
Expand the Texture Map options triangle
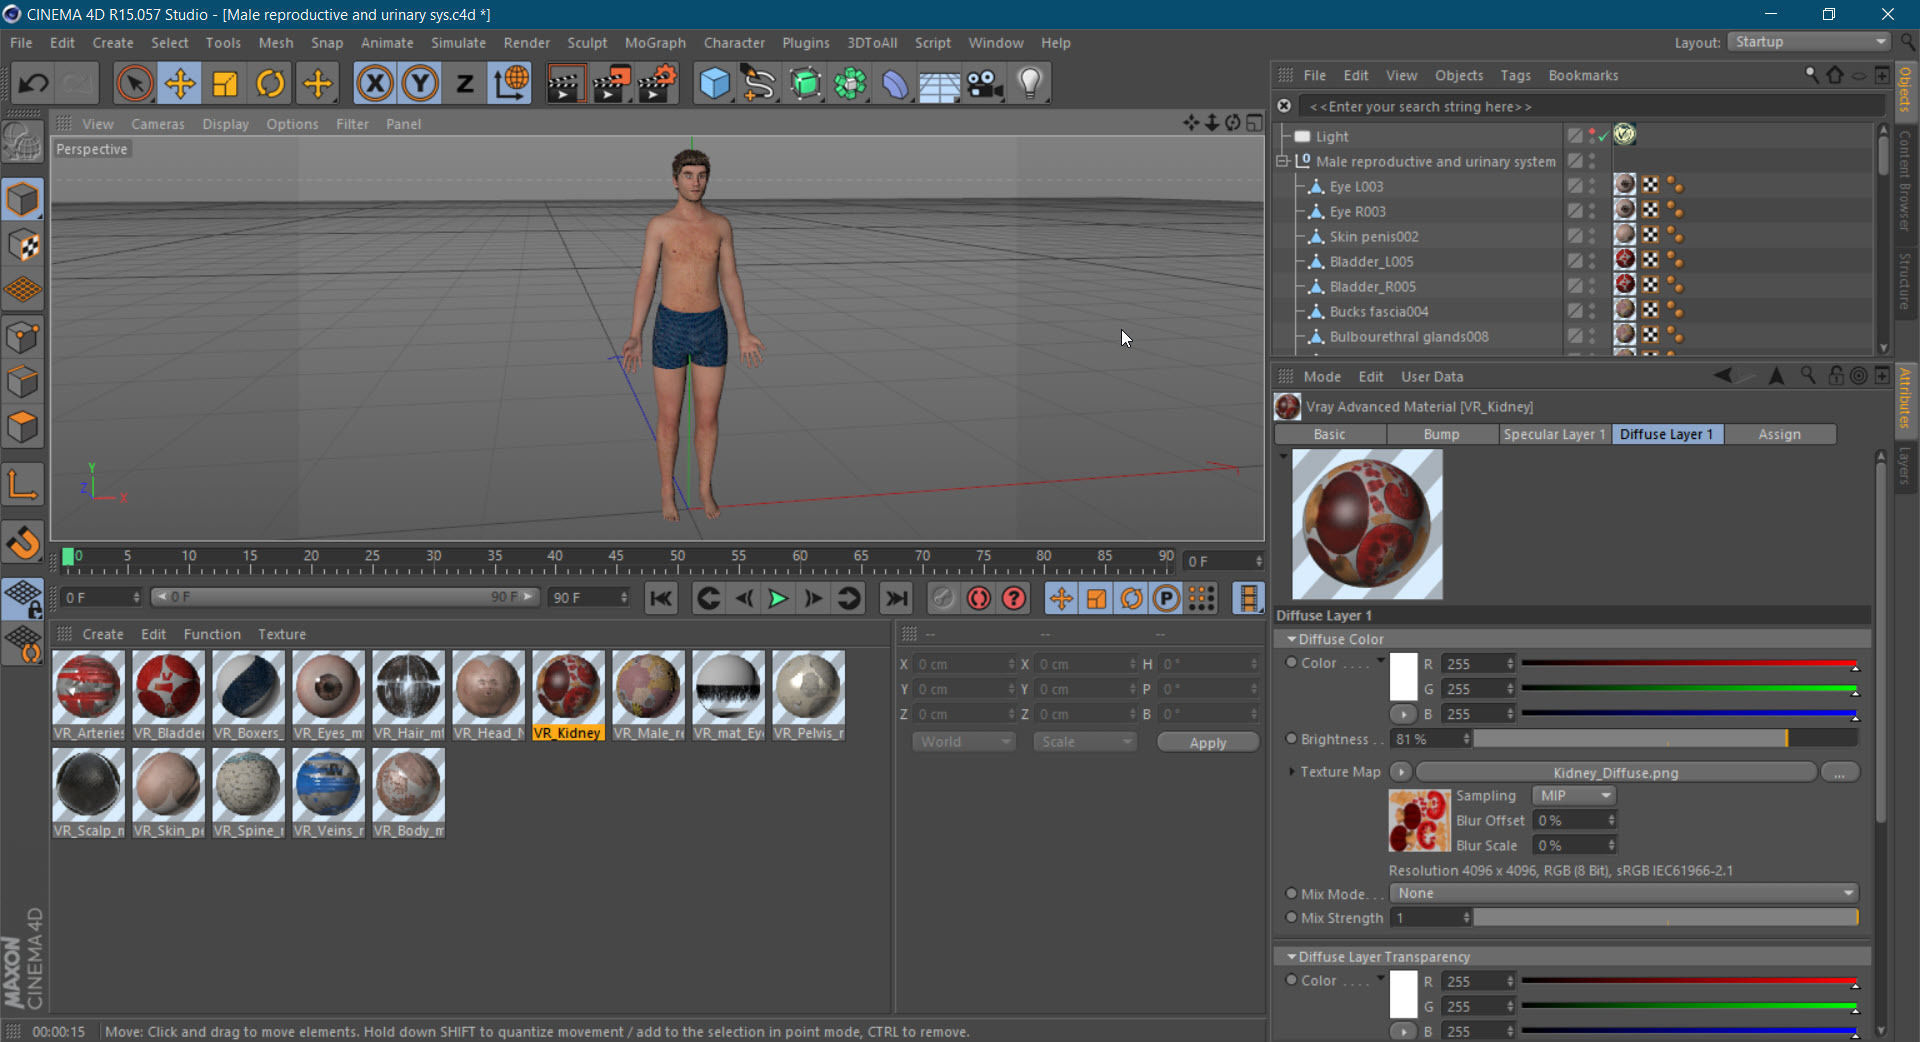tap(1291, 772)
